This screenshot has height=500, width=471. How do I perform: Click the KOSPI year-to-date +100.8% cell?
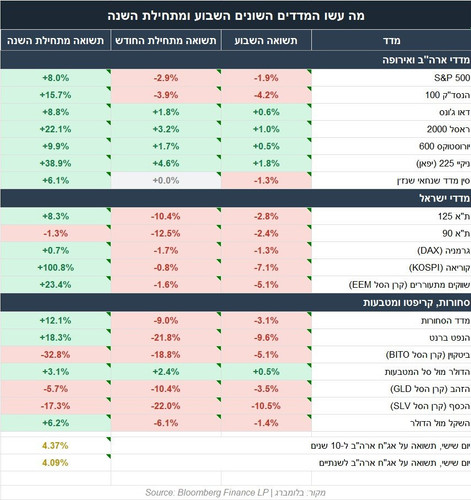(55, 268)
